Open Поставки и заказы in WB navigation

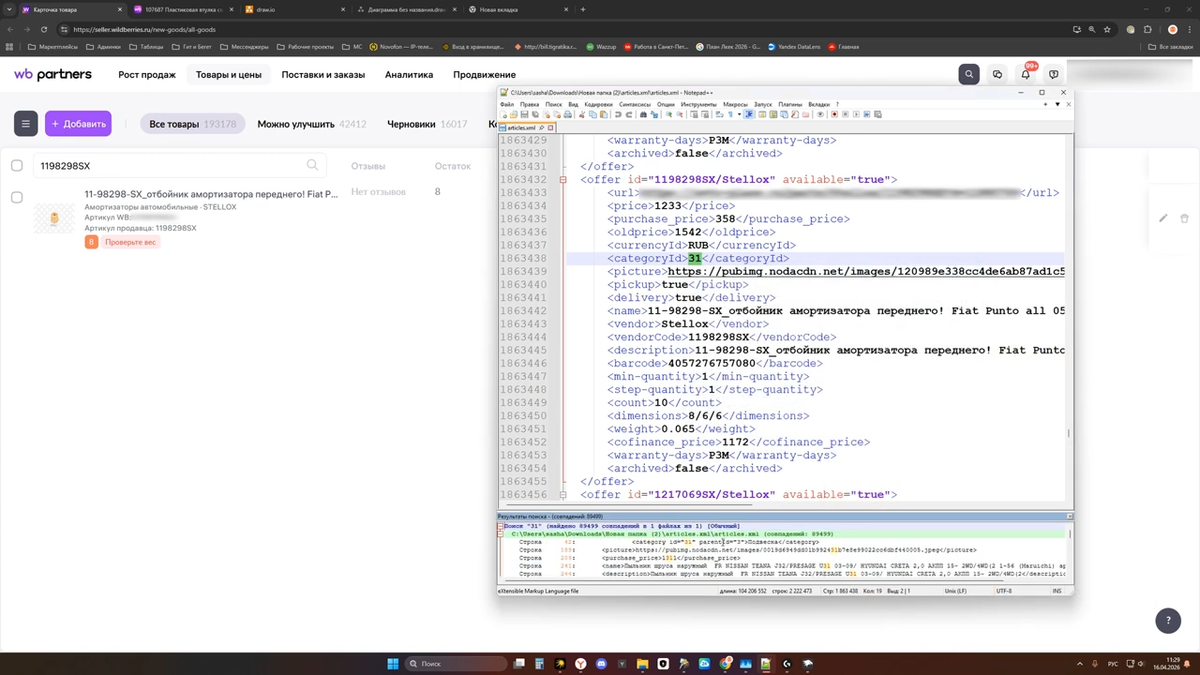coord(323,75)
